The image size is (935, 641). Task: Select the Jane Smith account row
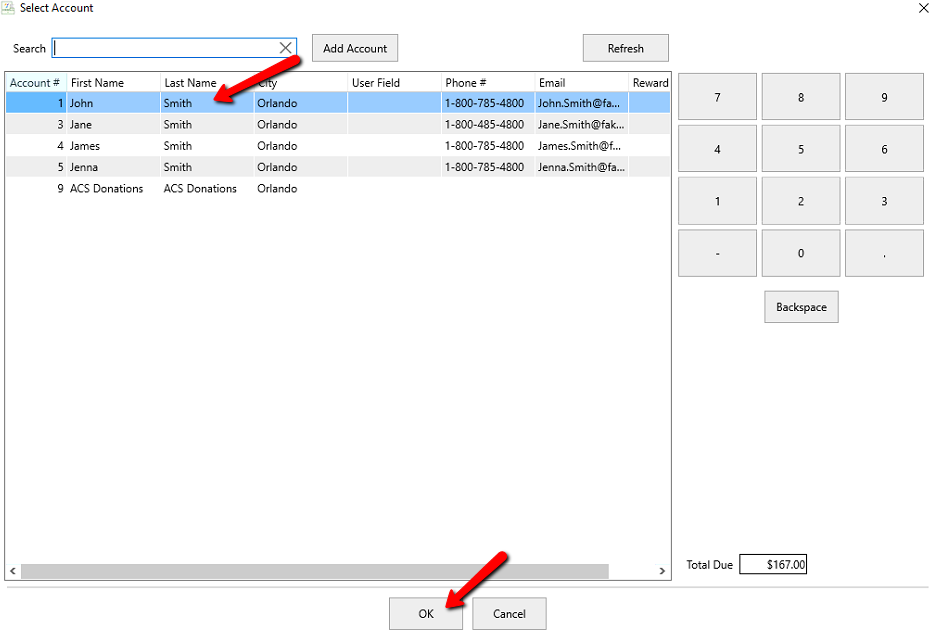coord(338,124)
